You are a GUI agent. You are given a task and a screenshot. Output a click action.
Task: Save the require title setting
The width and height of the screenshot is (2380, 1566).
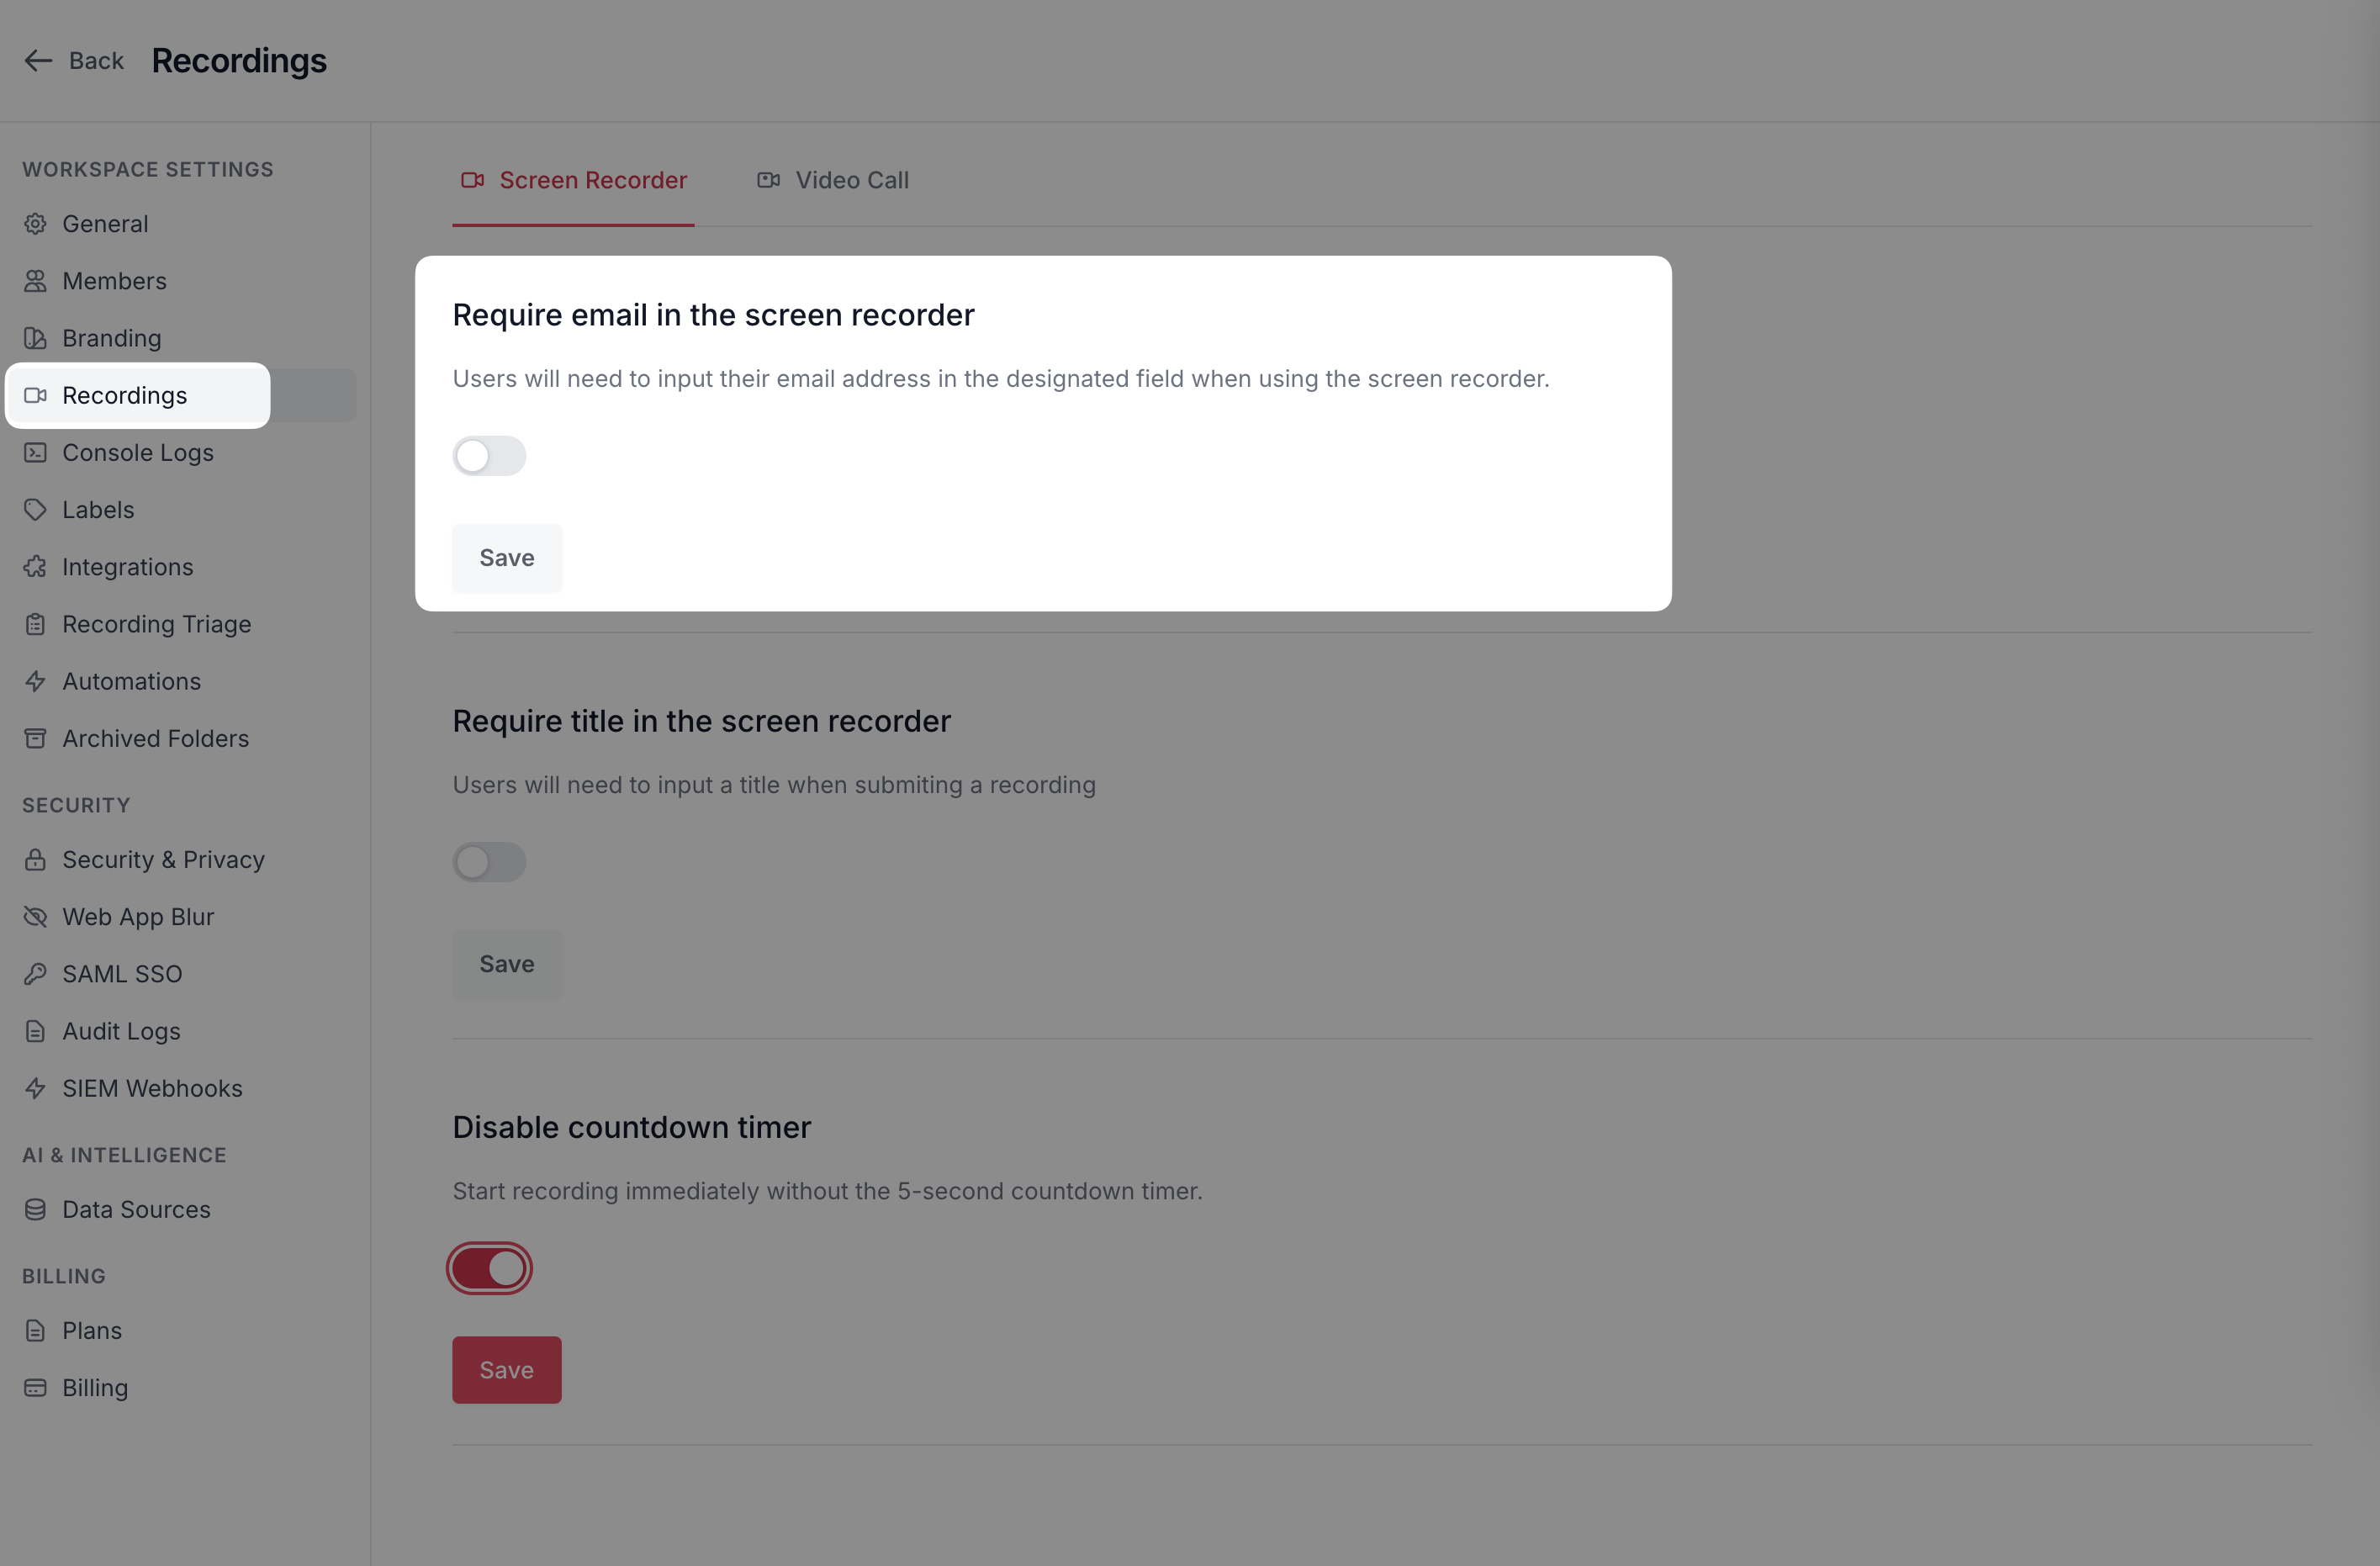507,964
